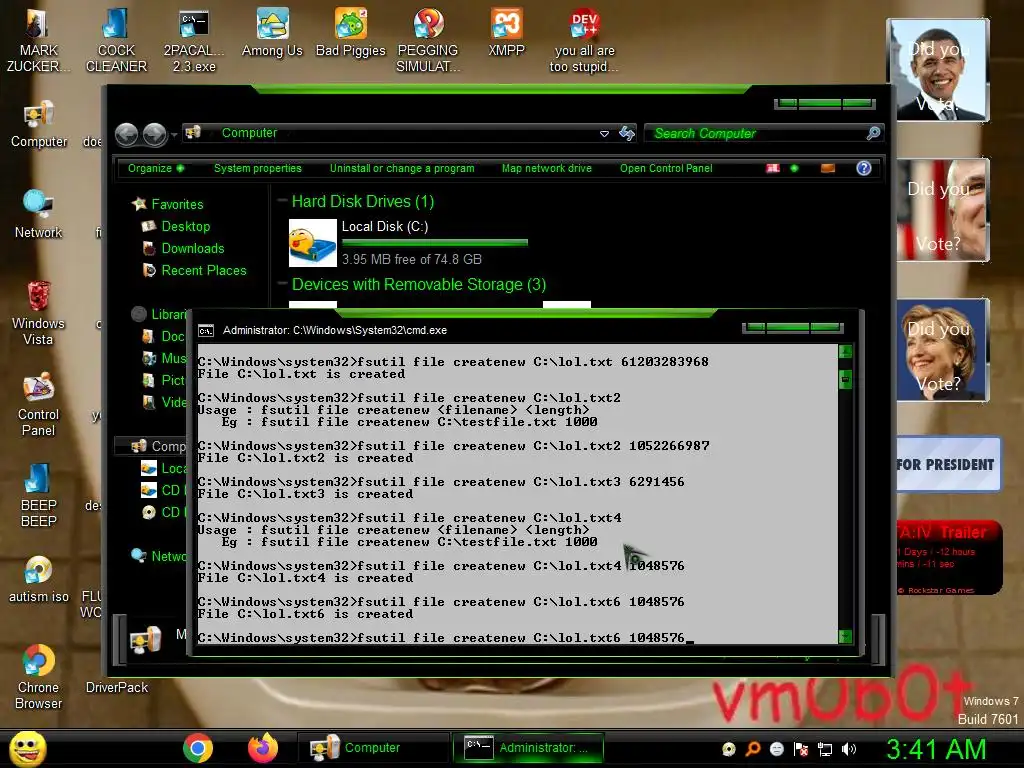The image size is (1024, 768).
Task: Open the autism iso disc icon
Action: pyautogui.click(x=39, y=579)
